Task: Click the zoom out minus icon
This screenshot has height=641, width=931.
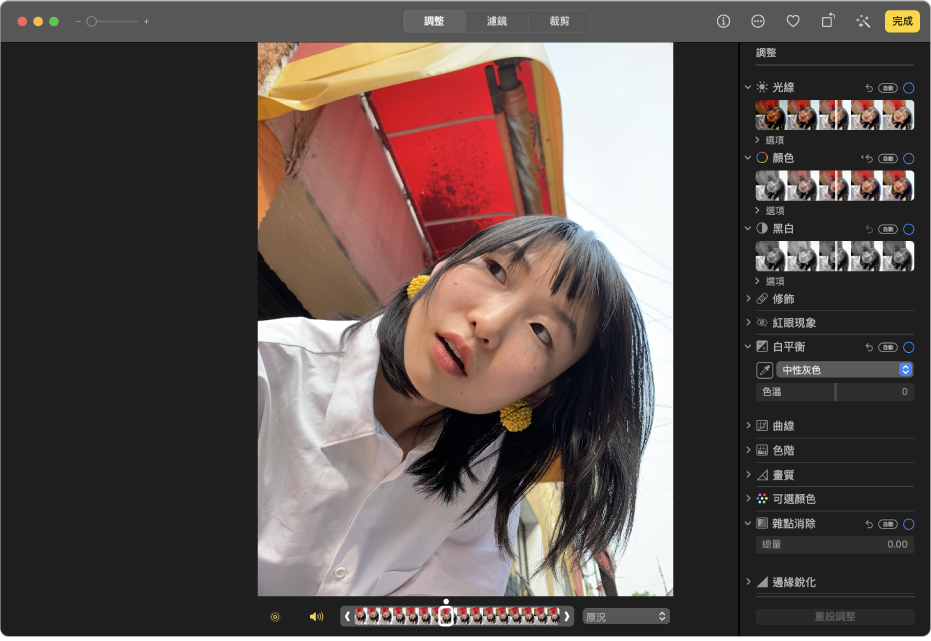Action: point(78,21)
